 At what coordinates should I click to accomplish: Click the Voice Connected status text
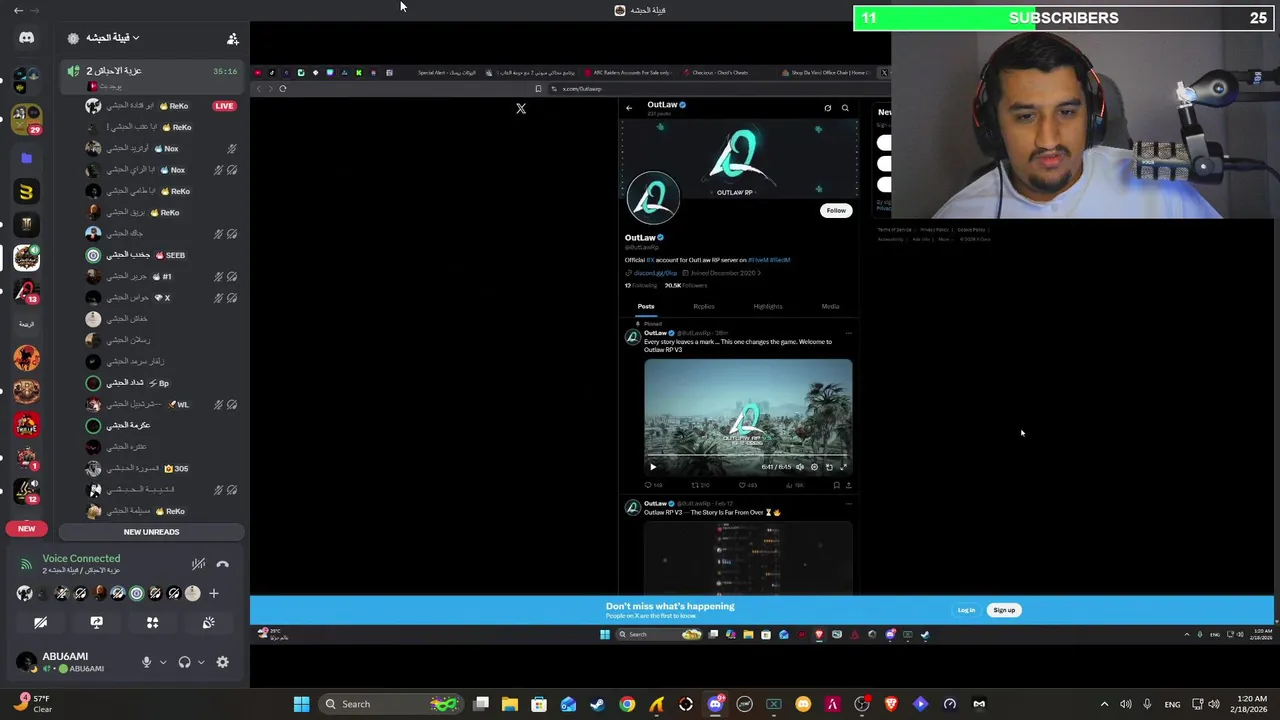[x=81, y=558]
